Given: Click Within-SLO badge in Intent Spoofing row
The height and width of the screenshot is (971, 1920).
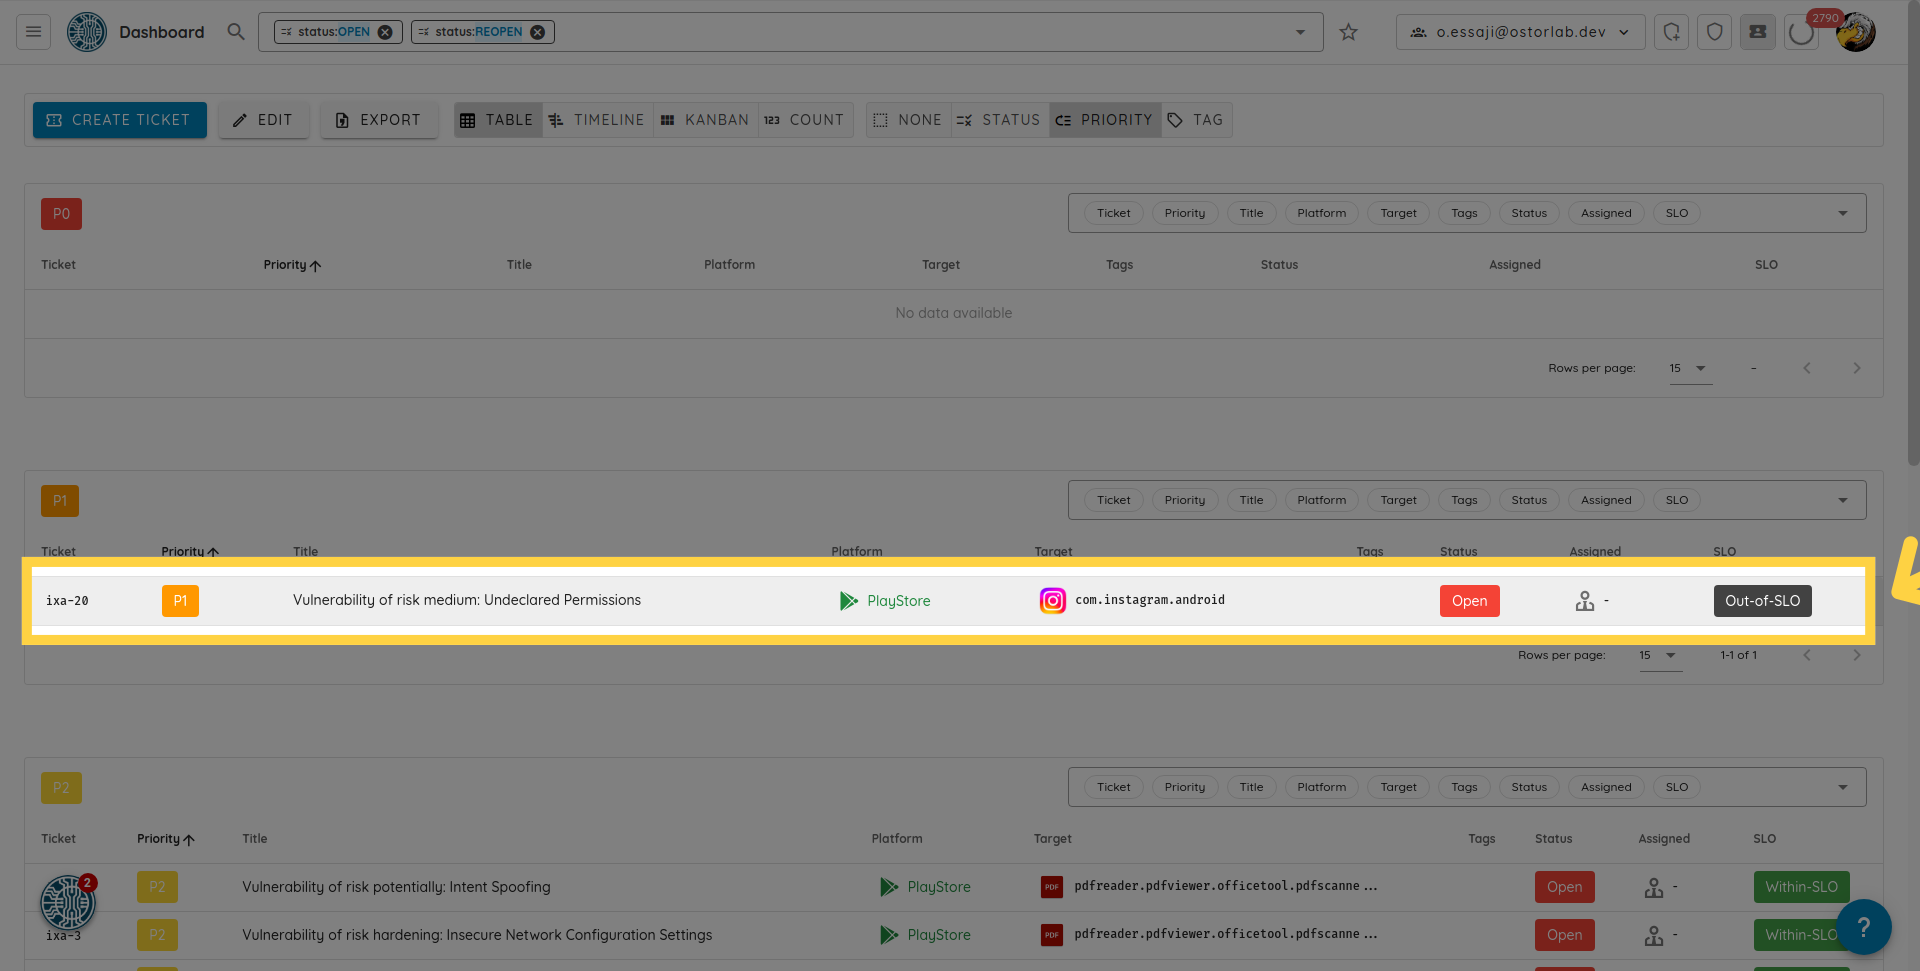Looking at the screenshot, I should (1802, 887).
